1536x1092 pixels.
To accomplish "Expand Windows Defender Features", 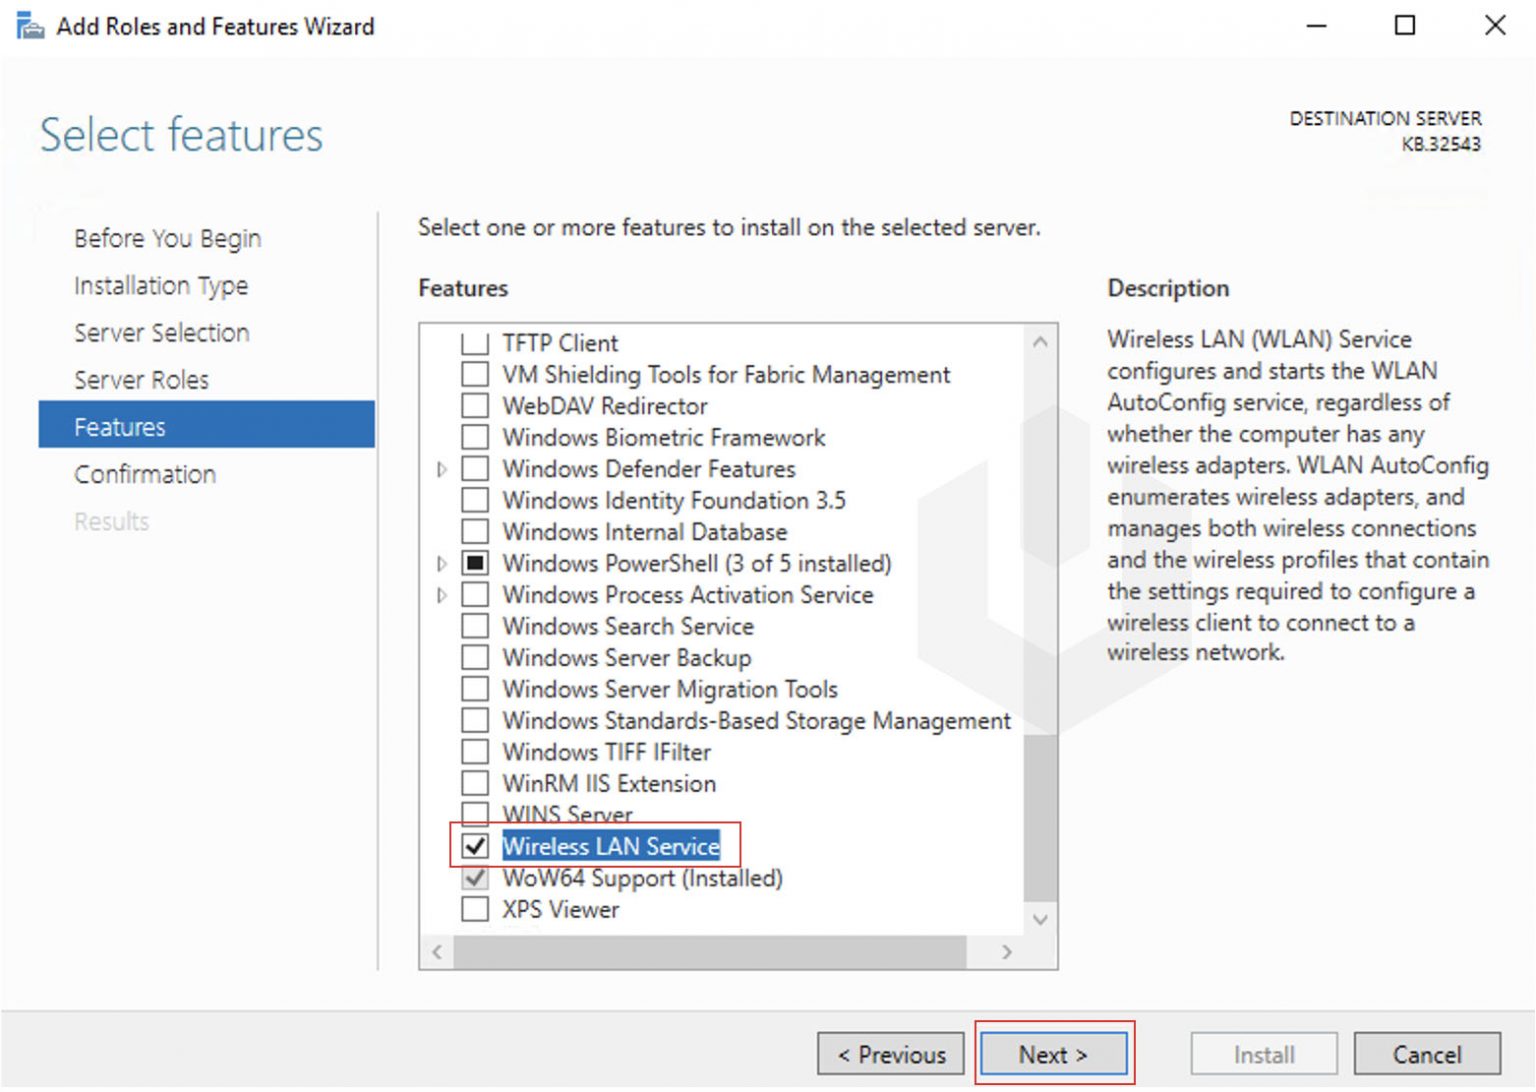I will pos(441,468).
